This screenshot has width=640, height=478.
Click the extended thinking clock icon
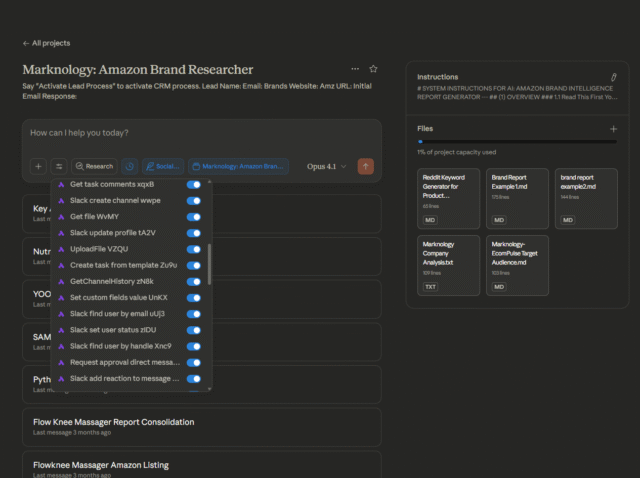pyautogui.click(x=130, y=167)
